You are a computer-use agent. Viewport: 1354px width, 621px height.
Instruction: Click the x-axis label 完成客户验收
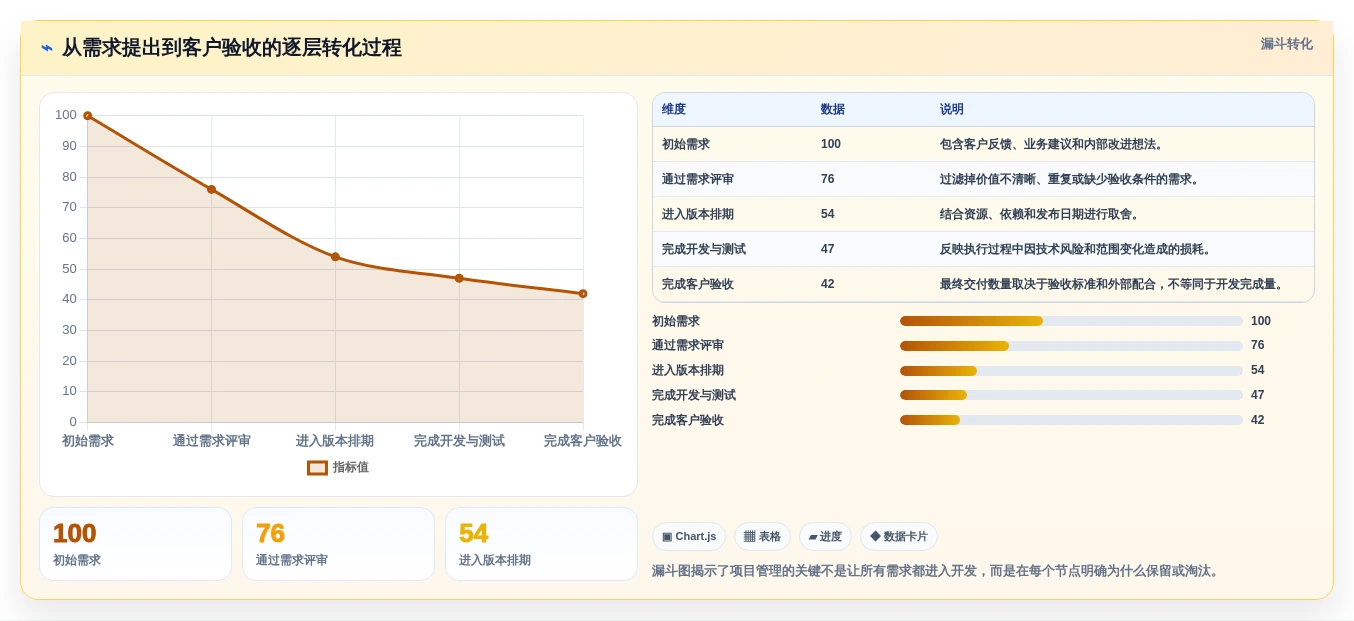coord(583,441)
